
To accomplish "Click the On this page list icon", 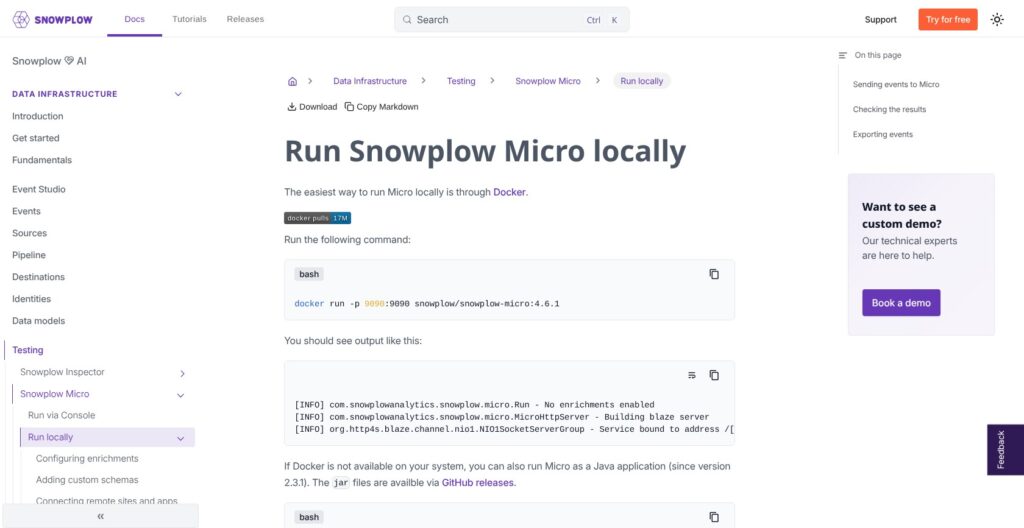I will tap(842, 56).
